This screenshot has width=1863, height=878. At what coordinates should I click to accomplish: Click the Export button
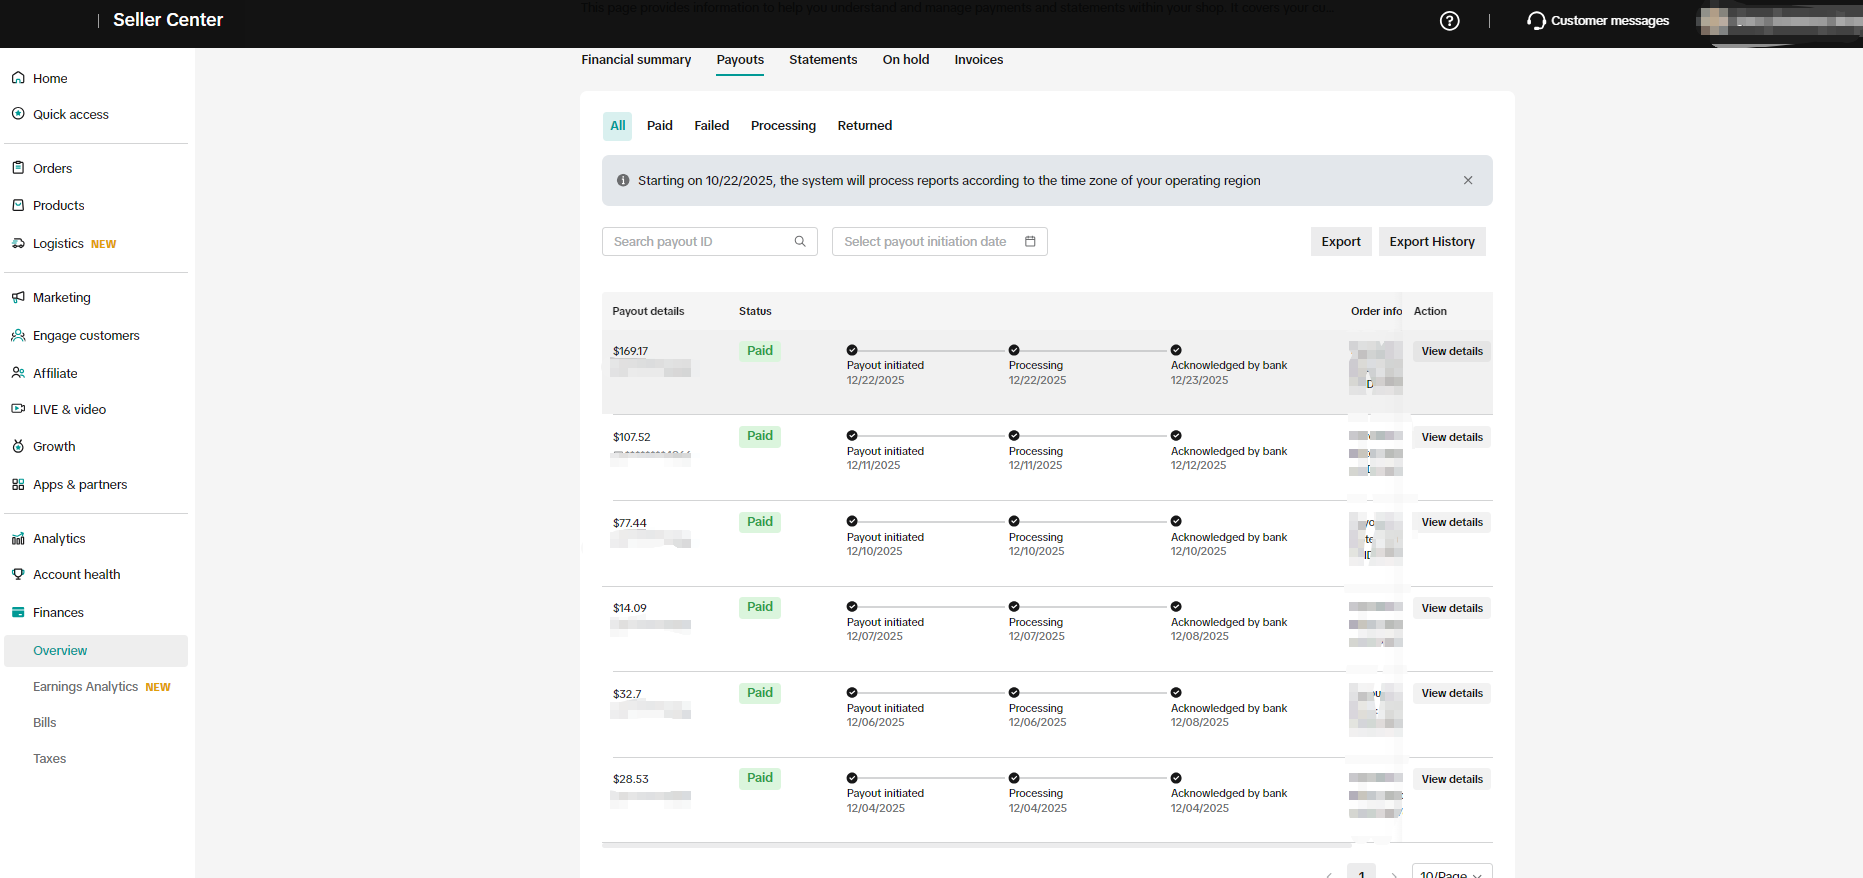[1340, 241]
